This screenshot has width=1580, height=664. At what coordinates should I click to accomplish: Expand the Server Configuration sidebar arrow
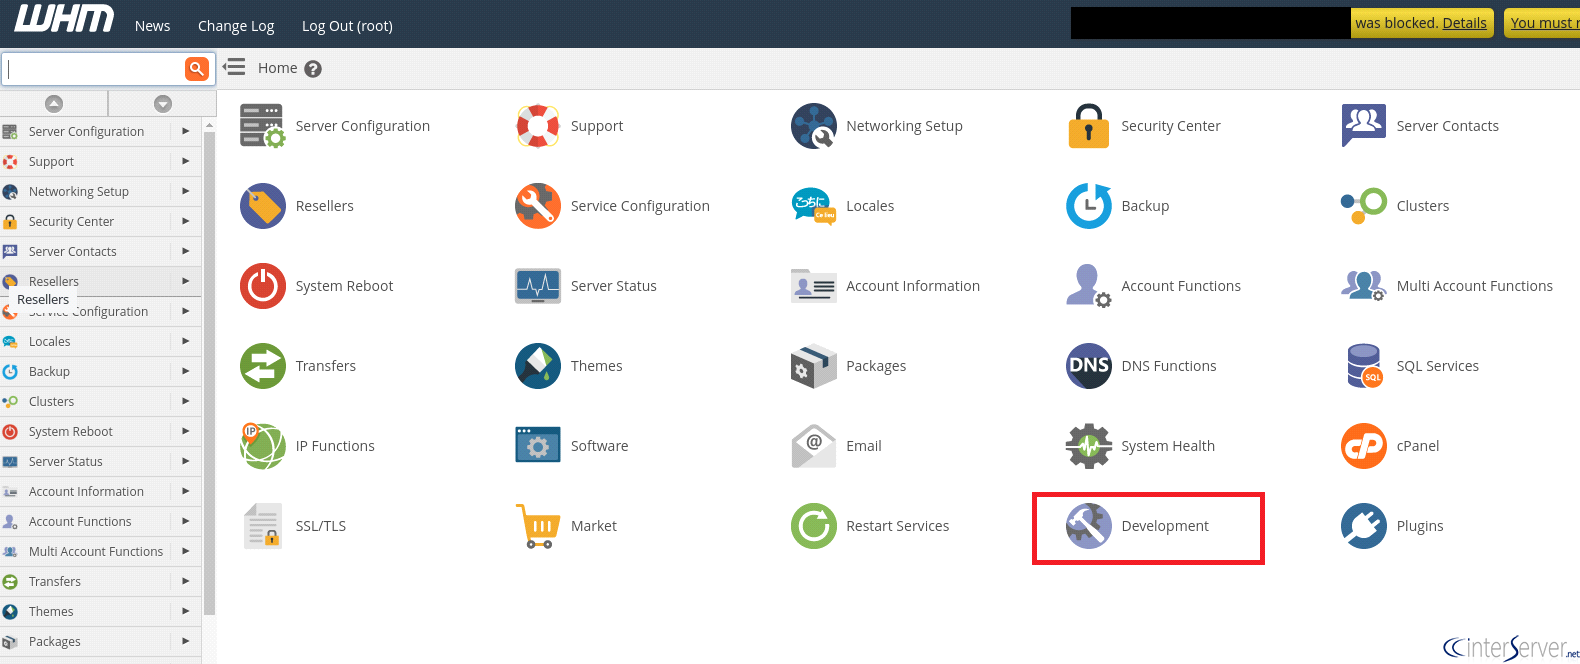pyautogui.click(x=186, y=131)
